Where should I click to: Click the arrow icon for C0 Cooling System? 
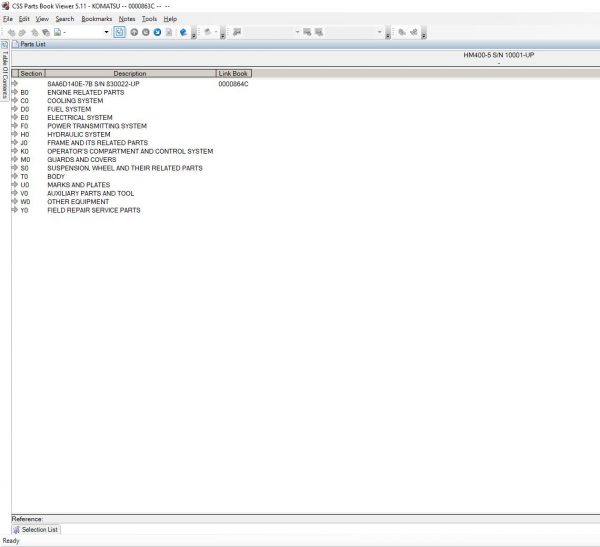[15, 101]
